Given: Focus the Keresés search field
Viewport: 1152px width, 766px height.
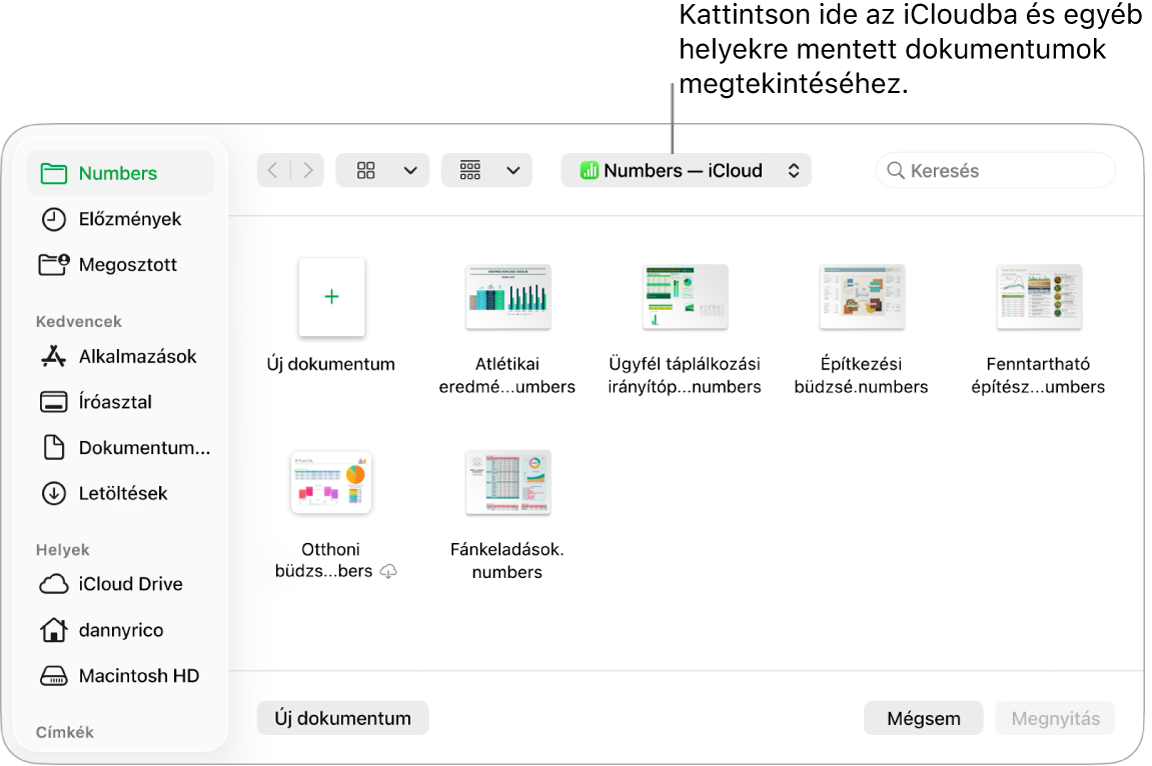Looking at the screenshot, I should (996, 170).
